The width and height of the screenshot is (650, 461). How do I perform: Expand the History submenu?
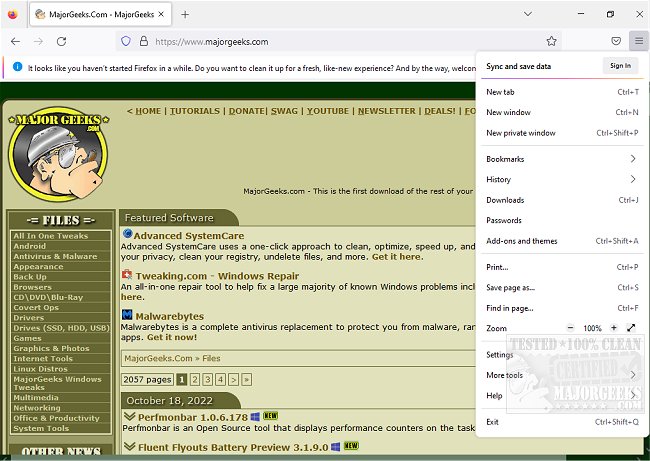click(x=563, y=180)
